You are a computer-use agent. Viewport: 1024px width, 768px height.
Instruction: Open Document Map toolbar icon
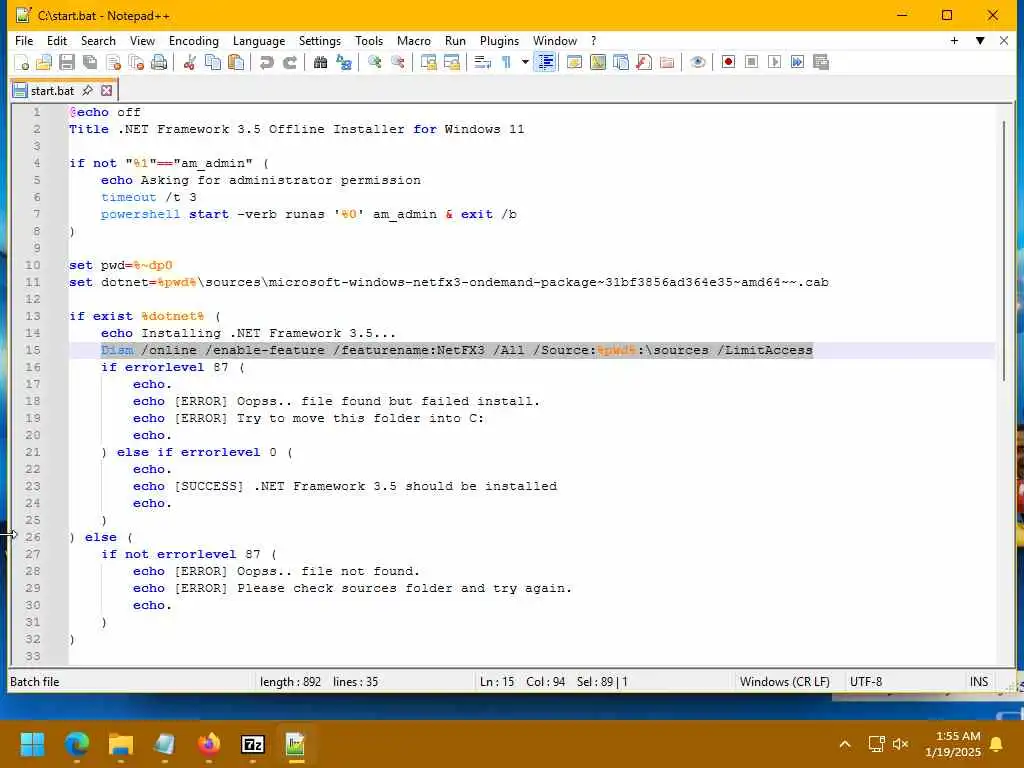click(598, 63)
